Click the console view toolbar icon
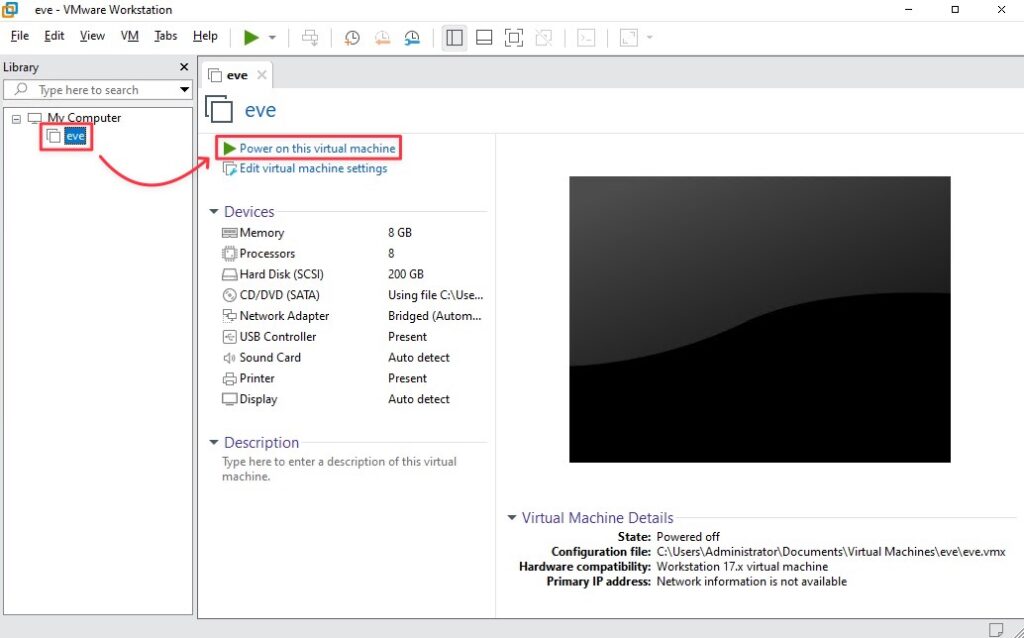 586,38
